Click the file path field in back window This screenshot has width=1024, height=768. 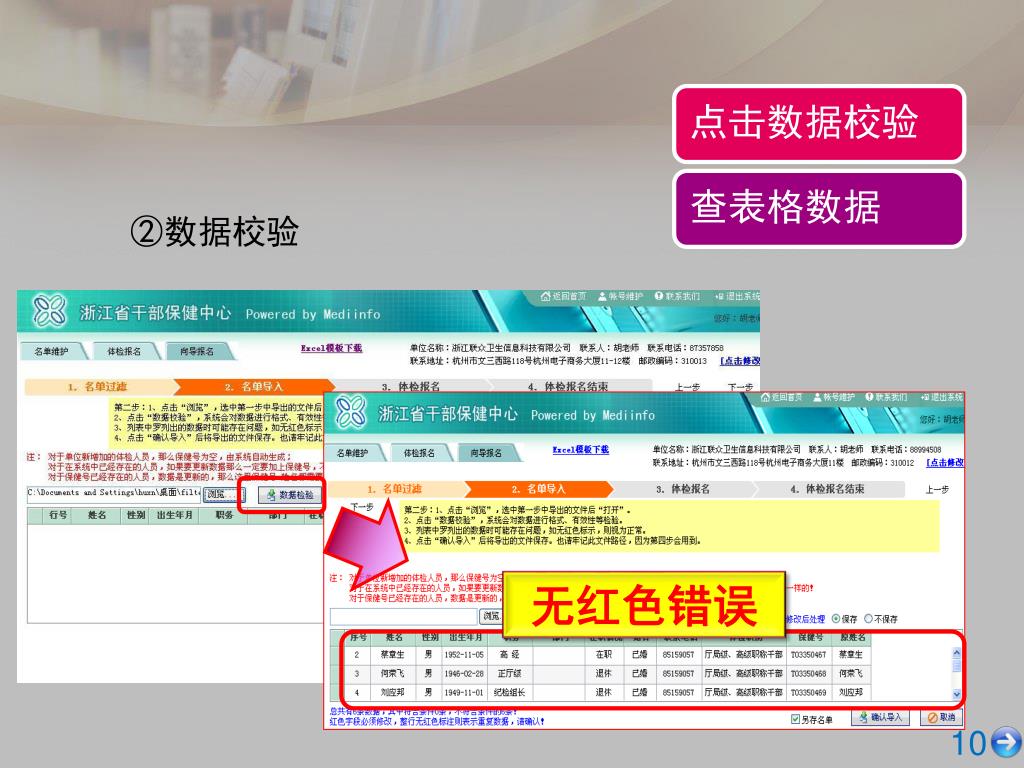[x=114, y=494]
